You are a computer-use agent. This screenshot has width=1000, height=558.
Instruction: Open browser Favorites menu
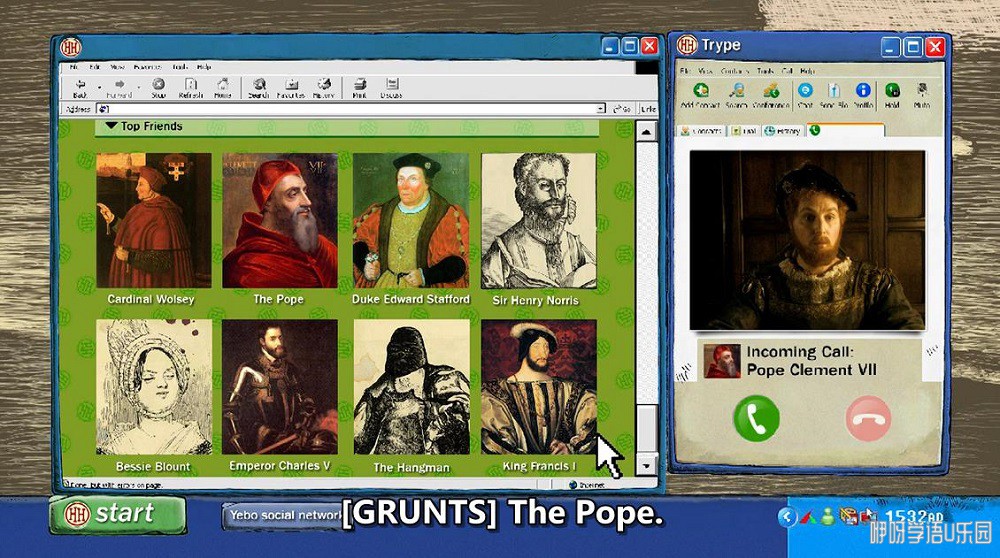(147, 66)
